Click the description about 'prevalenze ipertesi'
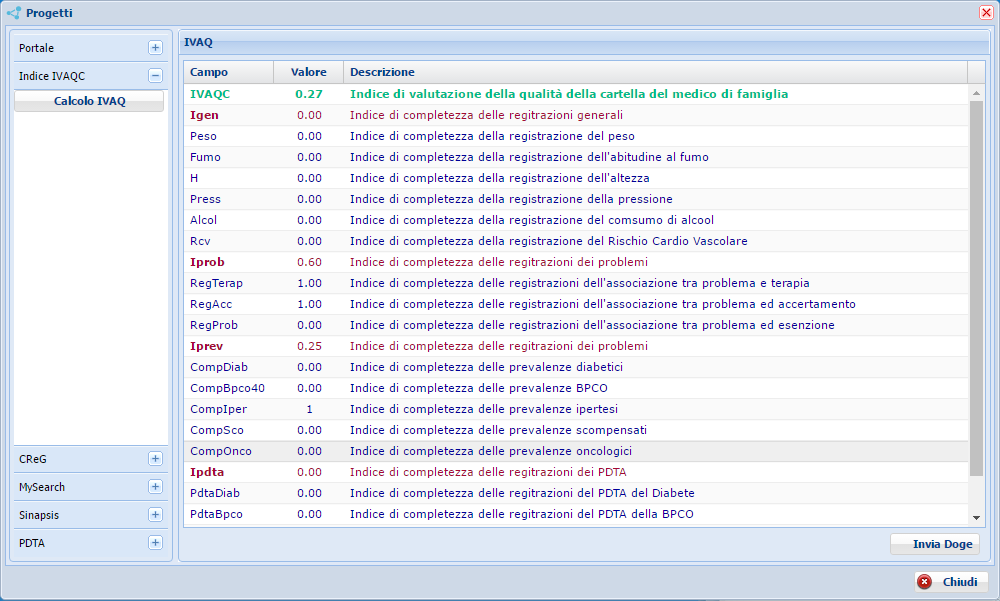Image resolution: width=1000 pixels, height=601 pixels. 483,409
